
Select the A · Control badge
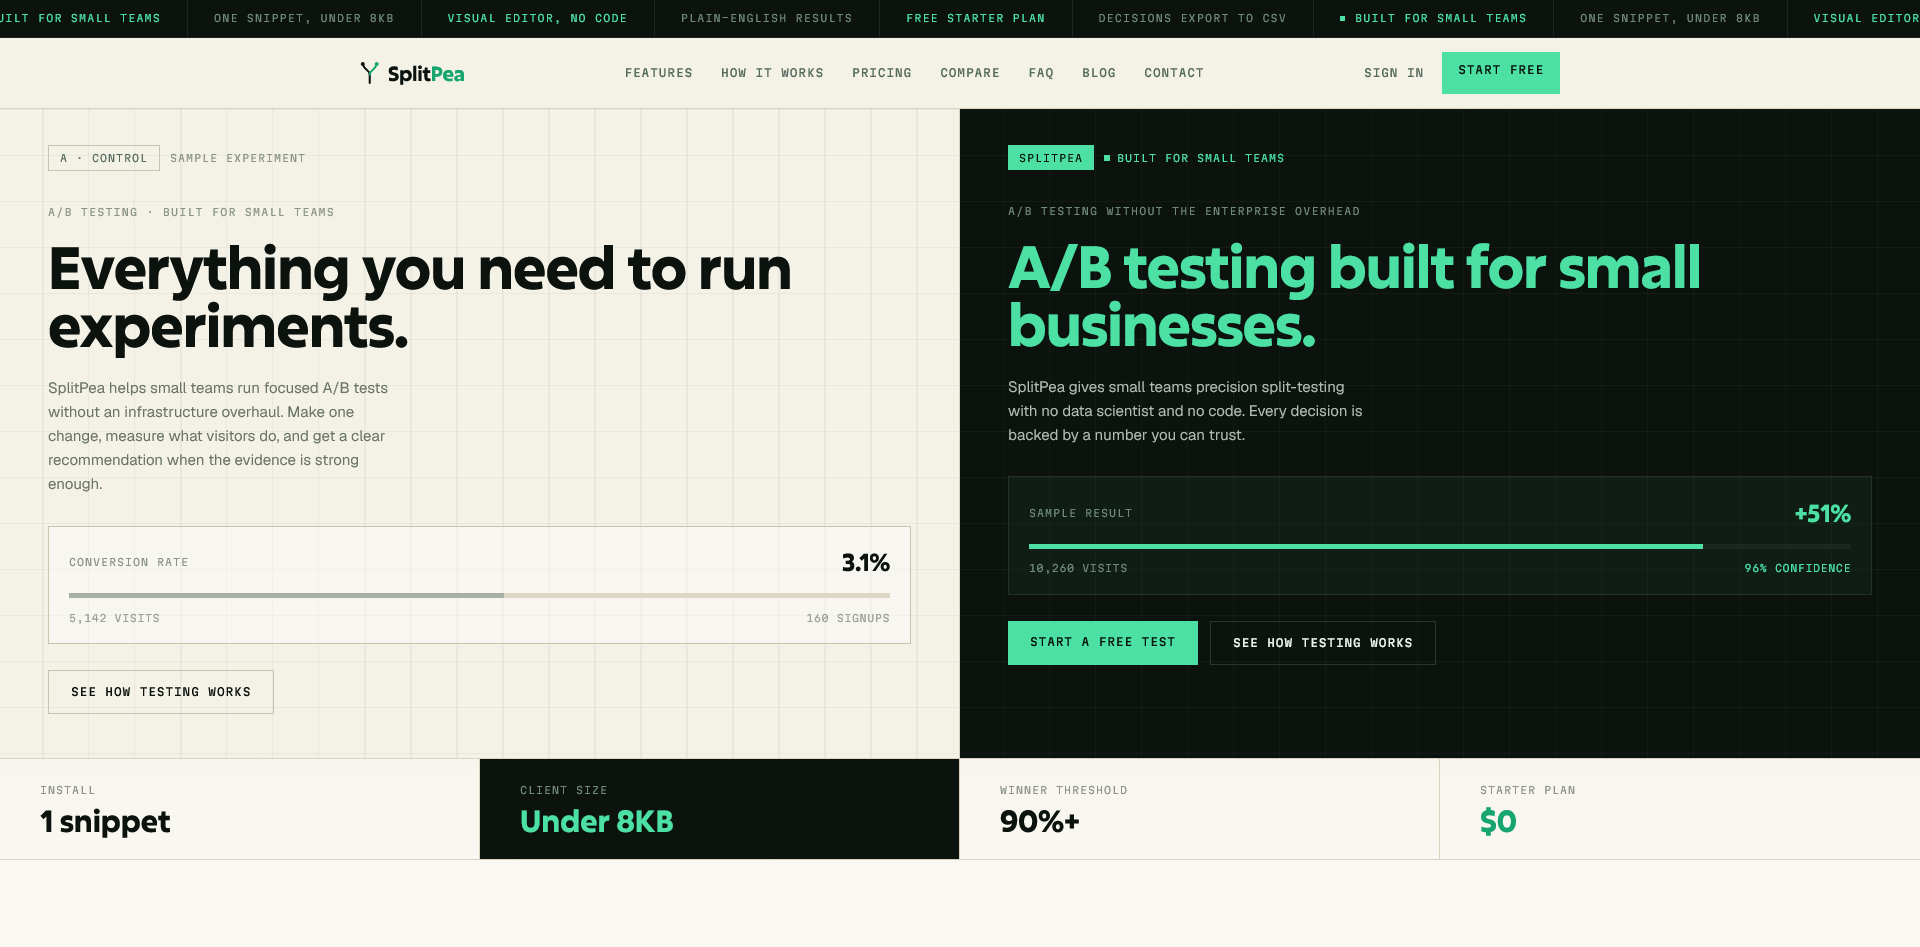pyautogui.click(x=104, y=158)
